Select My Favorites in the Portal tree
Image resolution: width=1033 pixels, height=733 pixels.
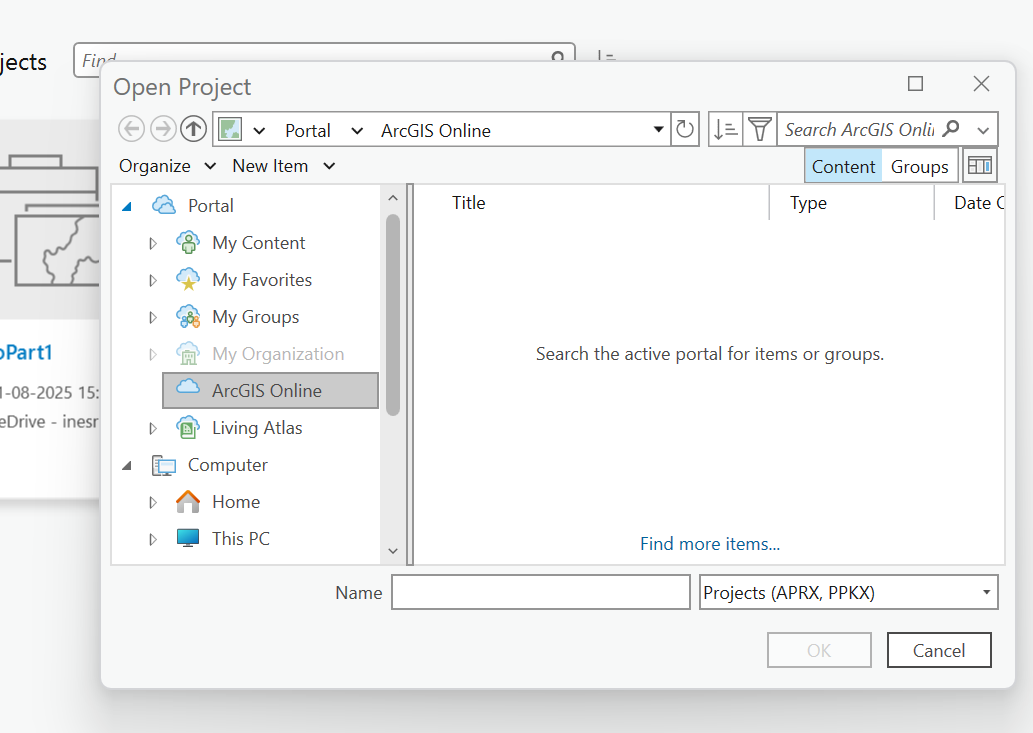[x=262, y=279]
